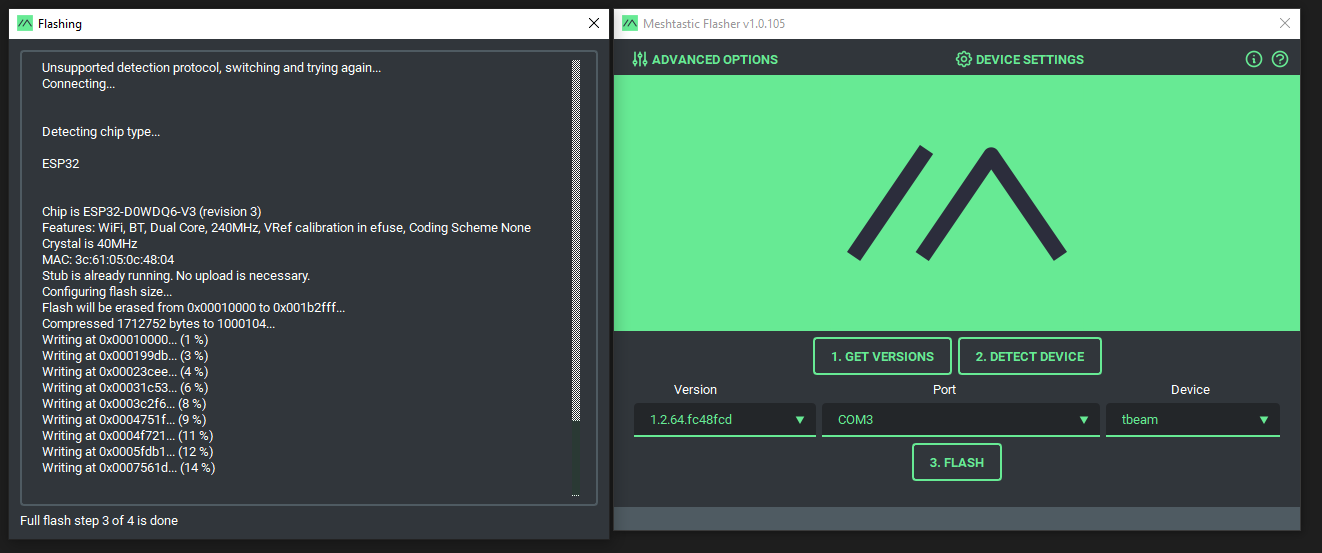Click the 'Flash will be erased from' log line
Image resolution: width=1322 pixels, height=553 pixels.
[x=194, y=308]
